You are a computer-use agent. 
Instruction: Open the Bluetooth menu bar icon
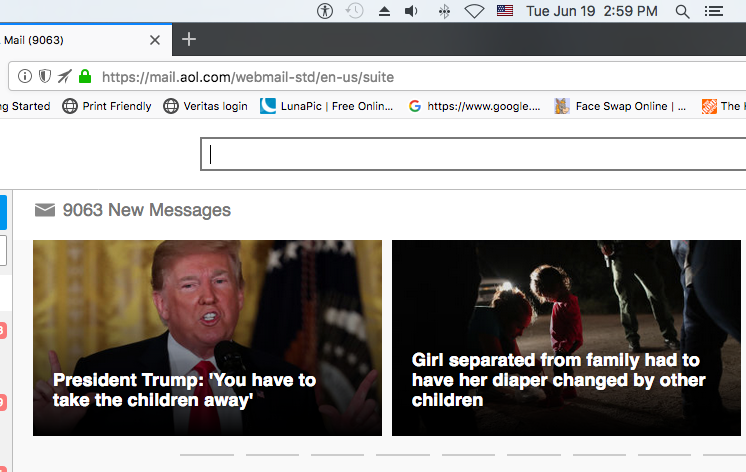[444, 11]
